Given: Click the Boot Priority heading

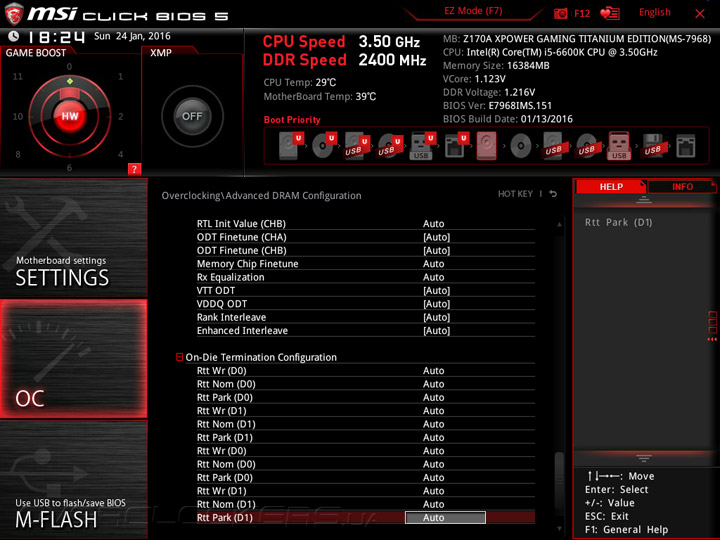Looking at the screenshot, I should [x=292, y=119].
